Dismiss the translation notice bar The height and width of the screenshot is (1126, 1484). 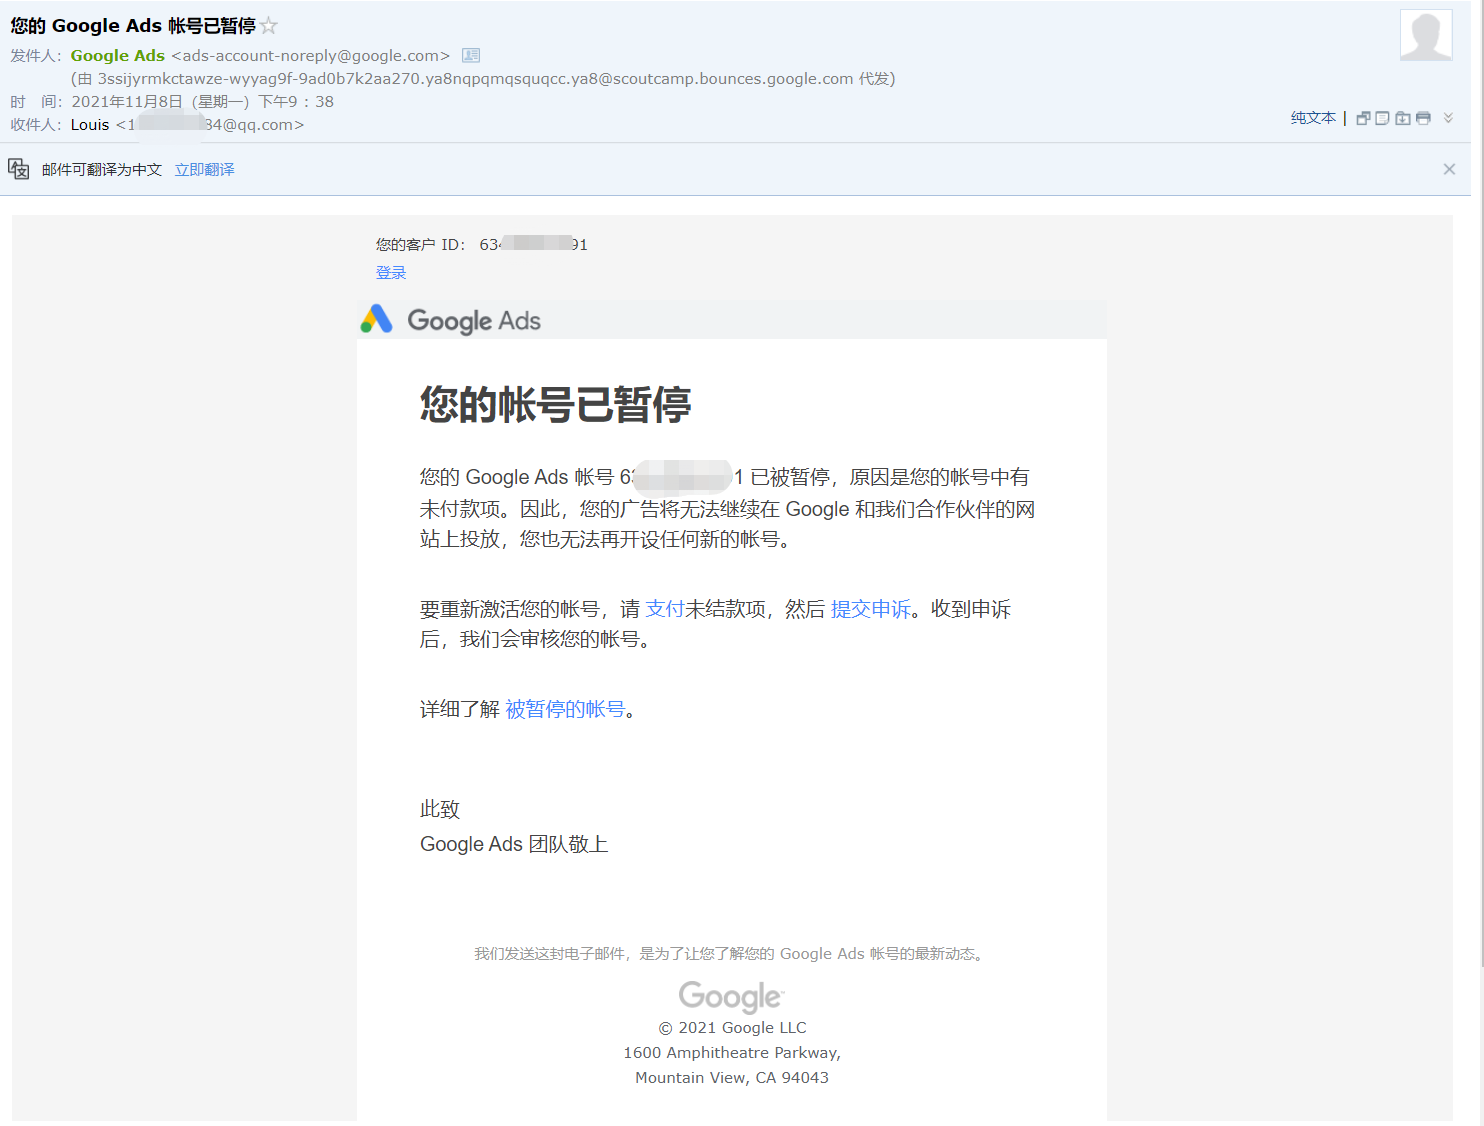(x=1449, y=169)
